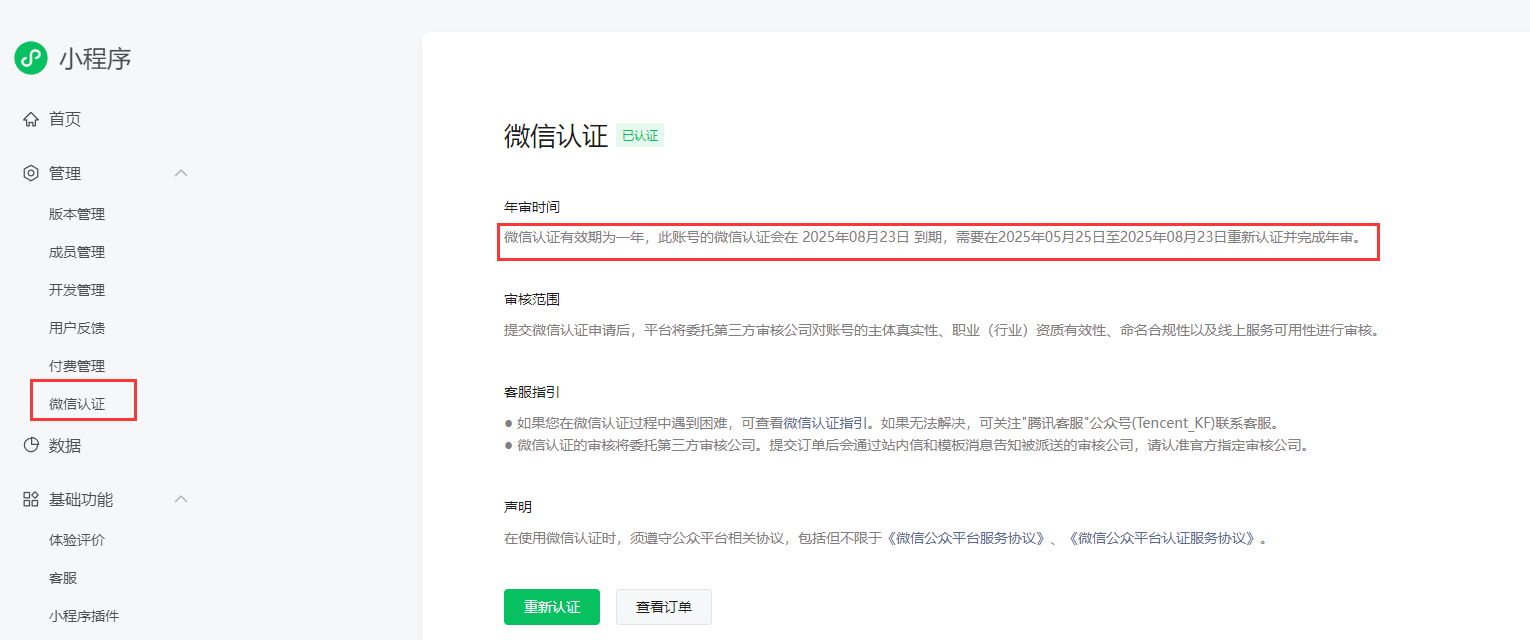Click the 重新认证 green button
The image size is (1530, 640).
tap(552, 607)
